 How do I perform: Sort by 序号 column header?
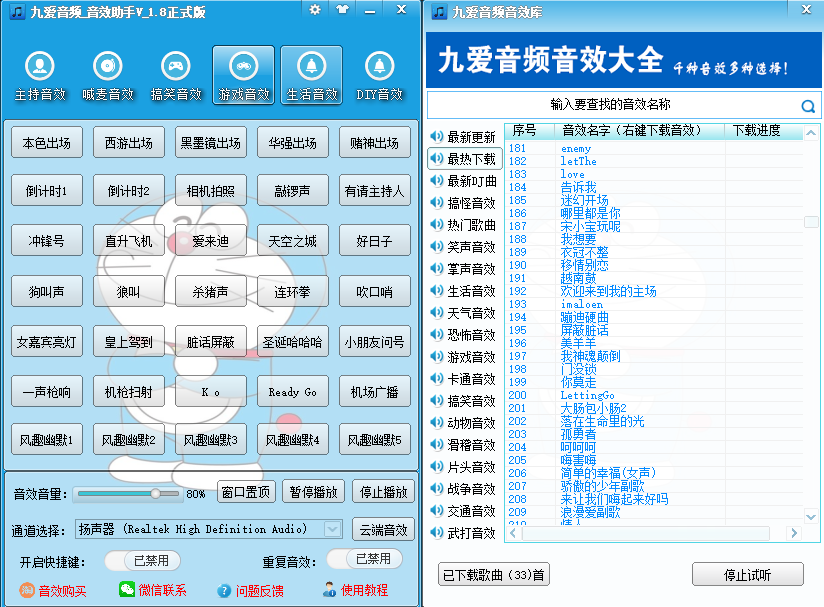click(x=529, y=130)
